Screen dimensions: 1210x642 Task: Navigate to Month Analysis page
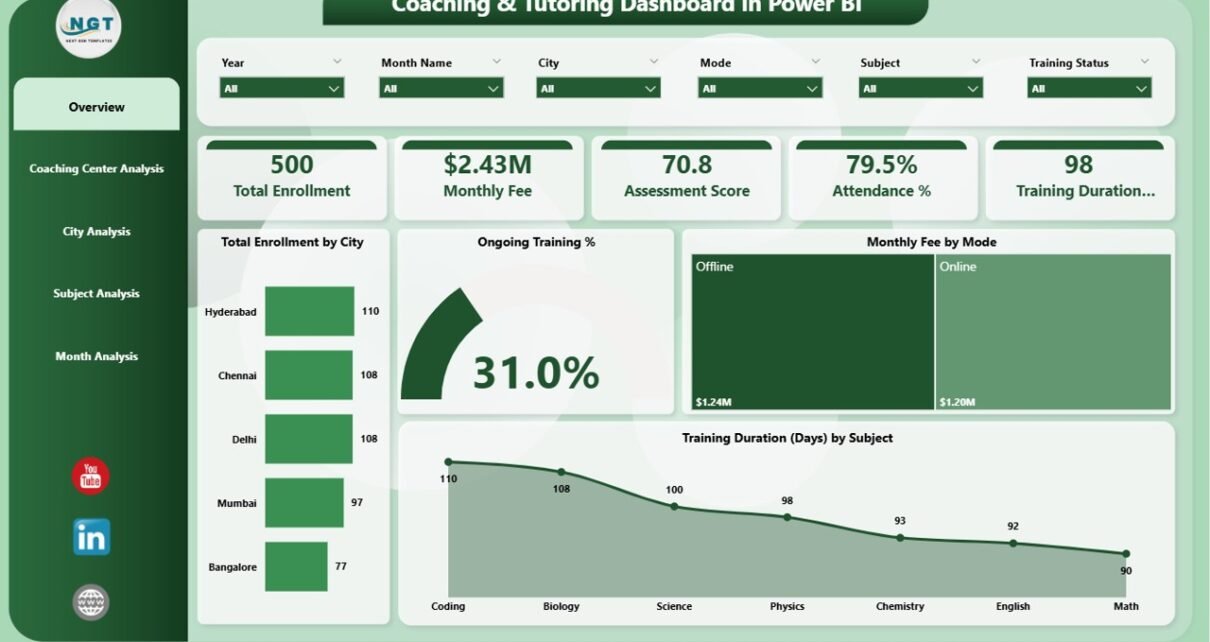[97, 357]
